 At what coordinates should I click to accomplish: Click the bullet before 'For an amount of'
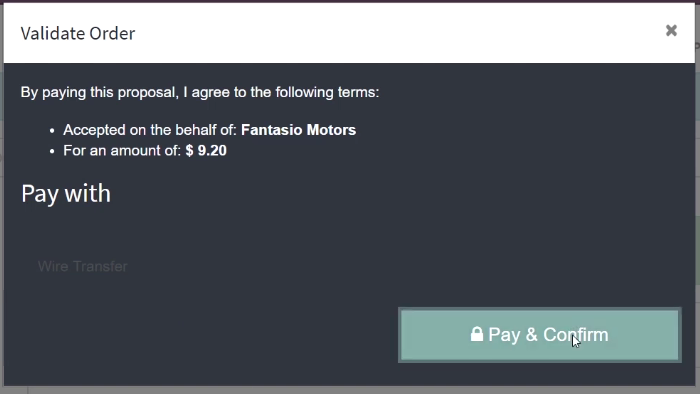(52, 151)
